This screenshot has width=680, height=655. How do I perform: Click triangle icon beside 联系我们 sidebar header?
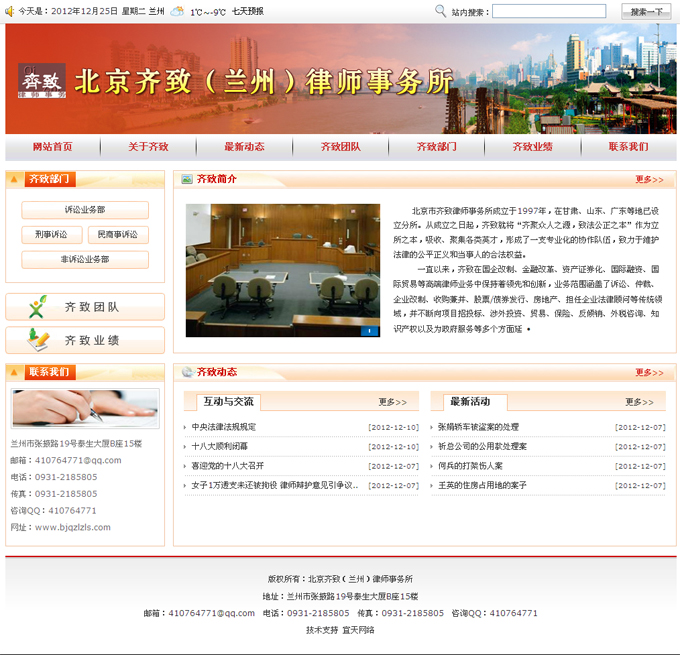coord(14,372)
